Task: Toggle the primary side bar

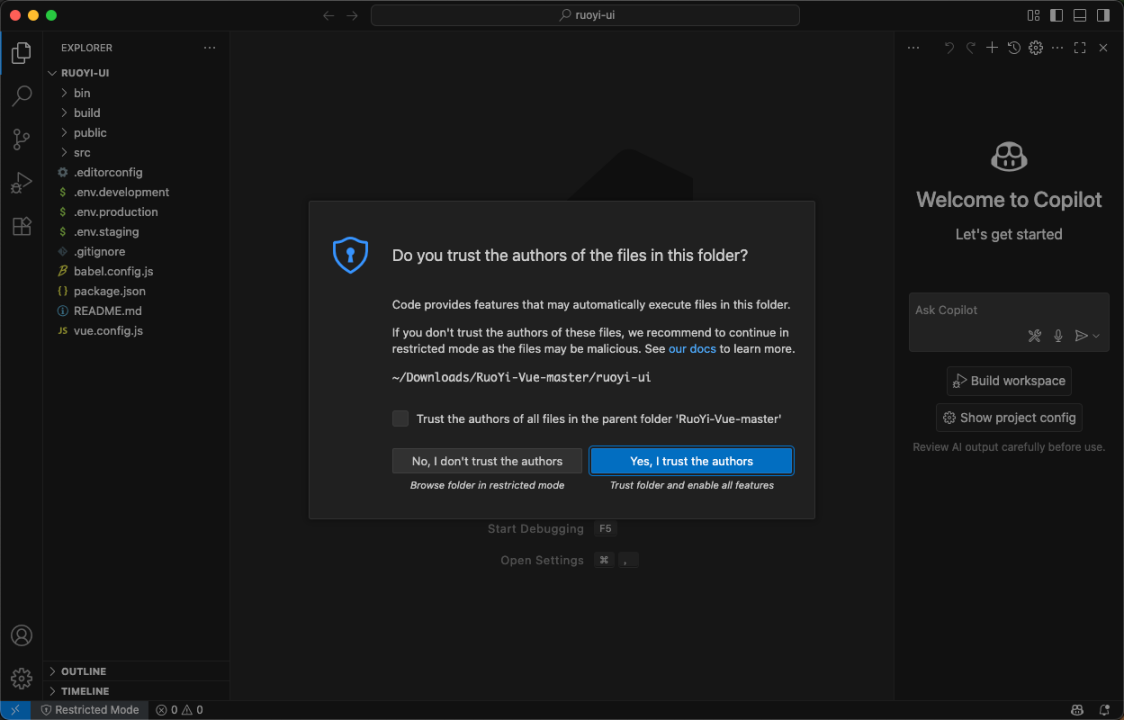Action: coord(1056,15)
